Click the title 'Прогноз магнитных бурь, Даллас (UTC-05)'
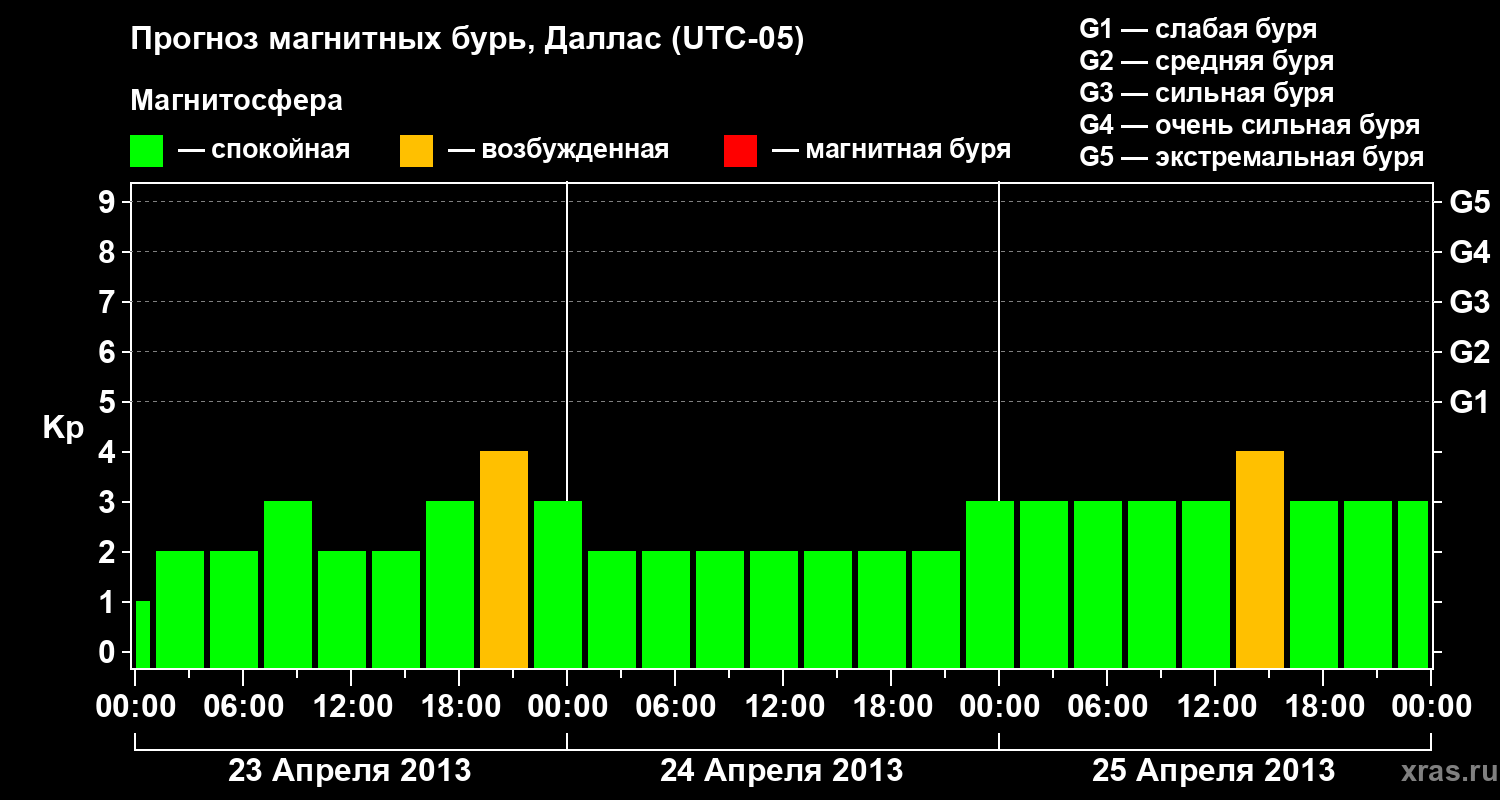This screenshot has width=1500, height=800. click(467, 40)
